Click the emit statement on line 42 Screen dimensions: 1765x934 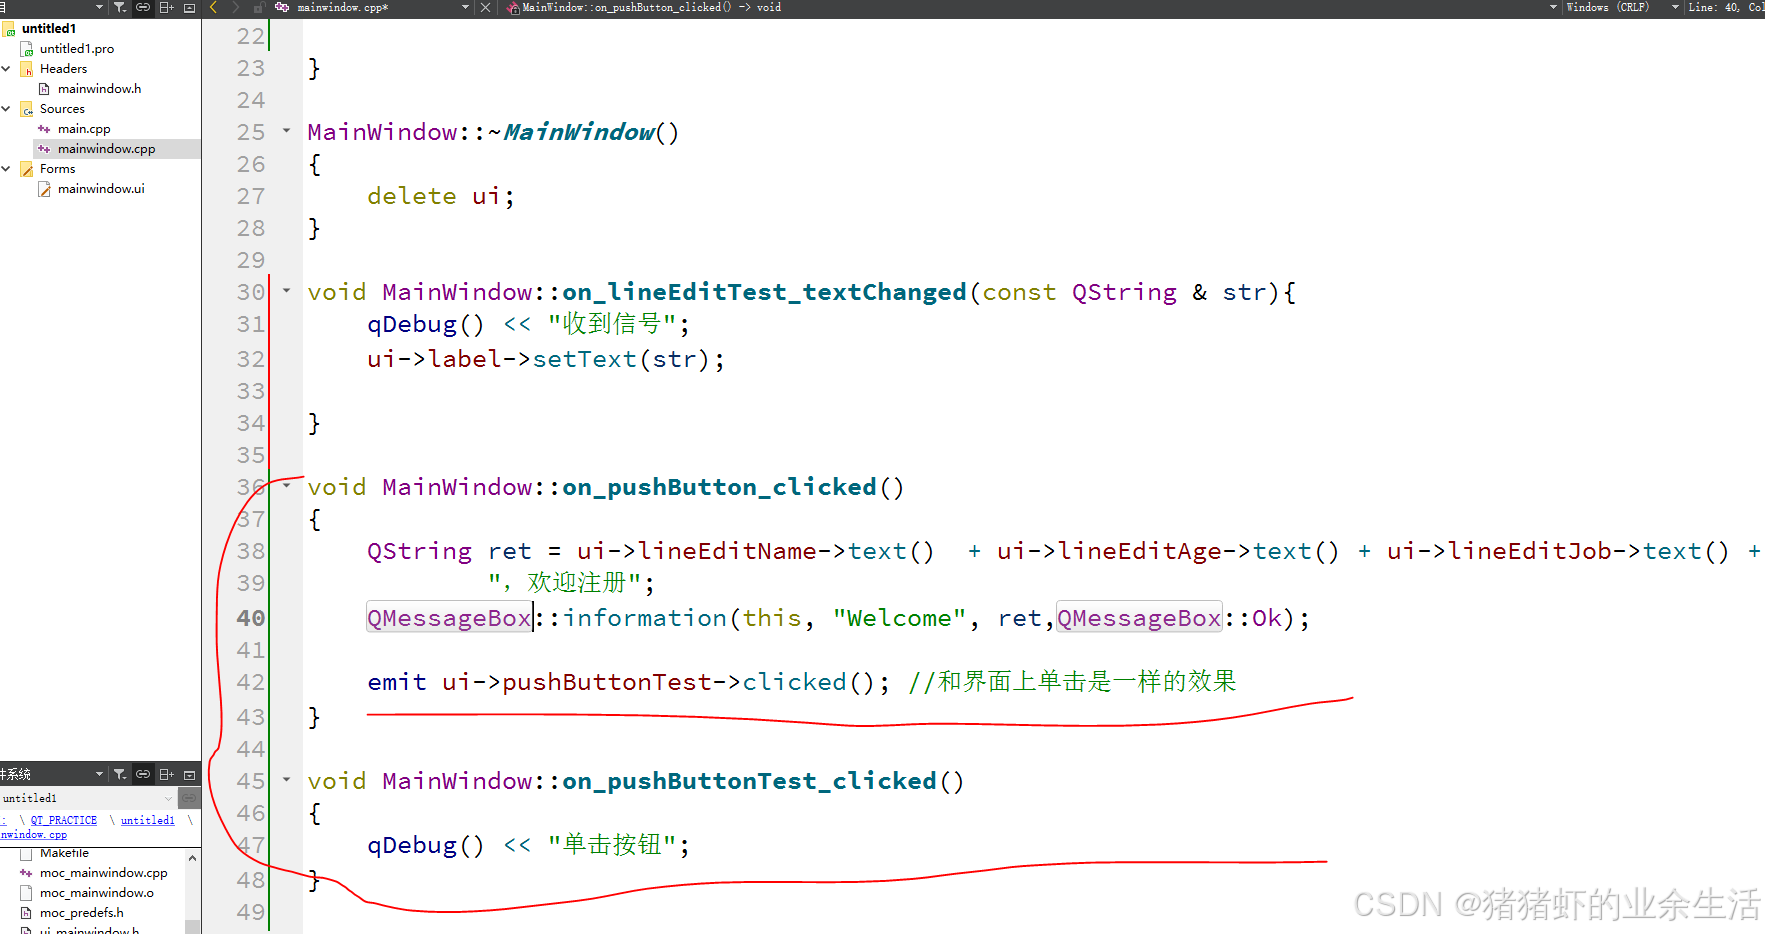[x=629, y=682]
